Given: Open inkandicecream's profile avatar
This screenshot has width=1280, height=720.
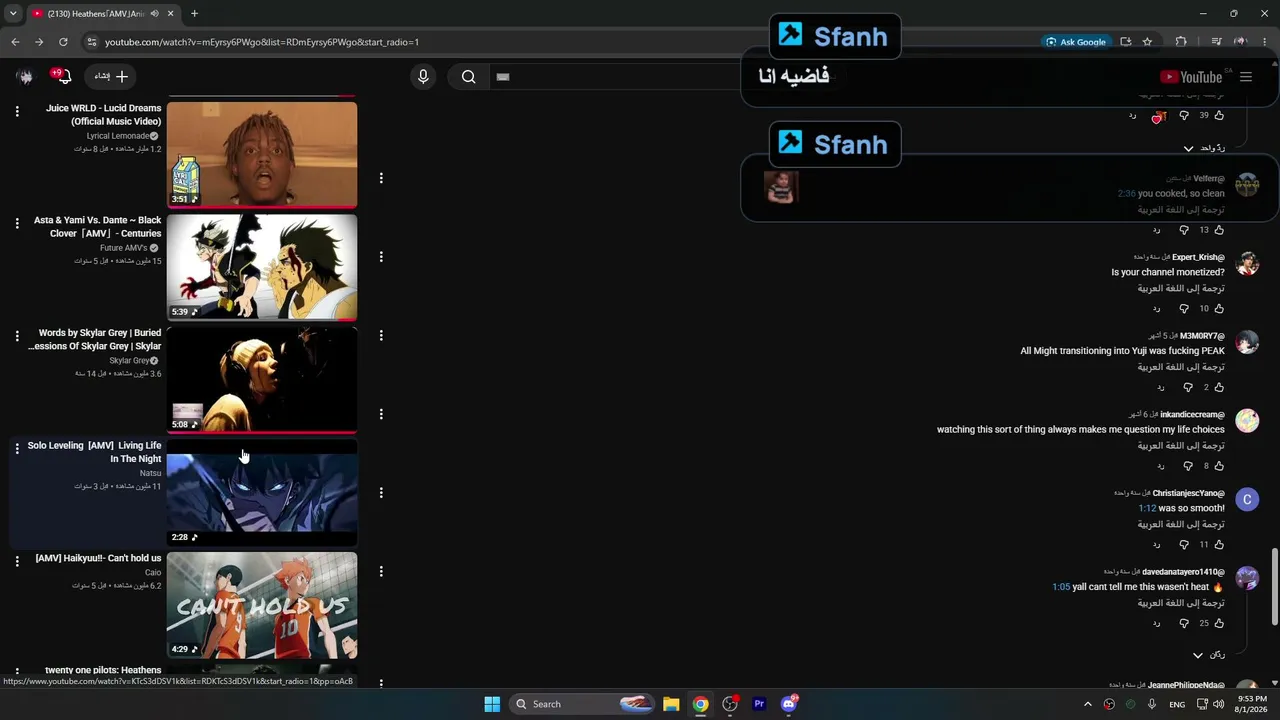Looking at the screenshot, I should click(x=1247, y=421).
